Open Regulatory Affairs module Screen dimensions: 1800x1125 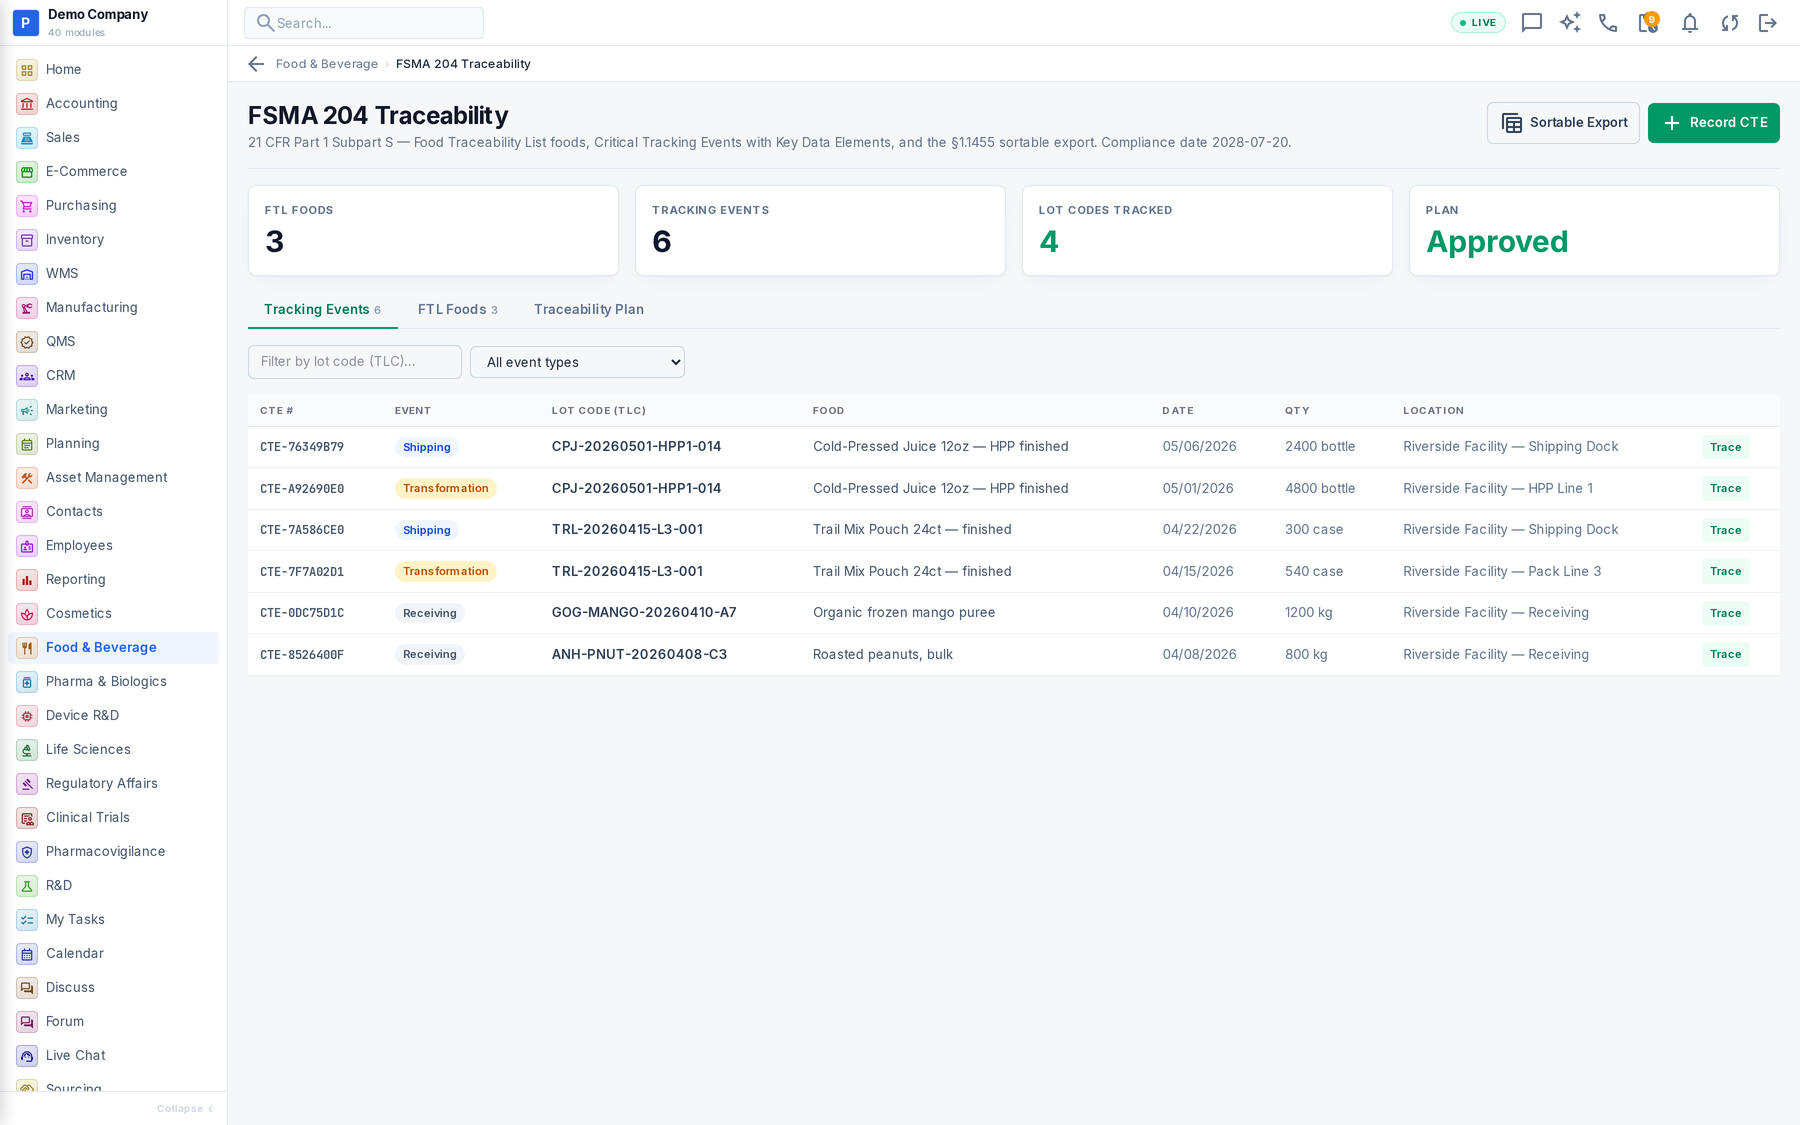(x=113, y=784)
